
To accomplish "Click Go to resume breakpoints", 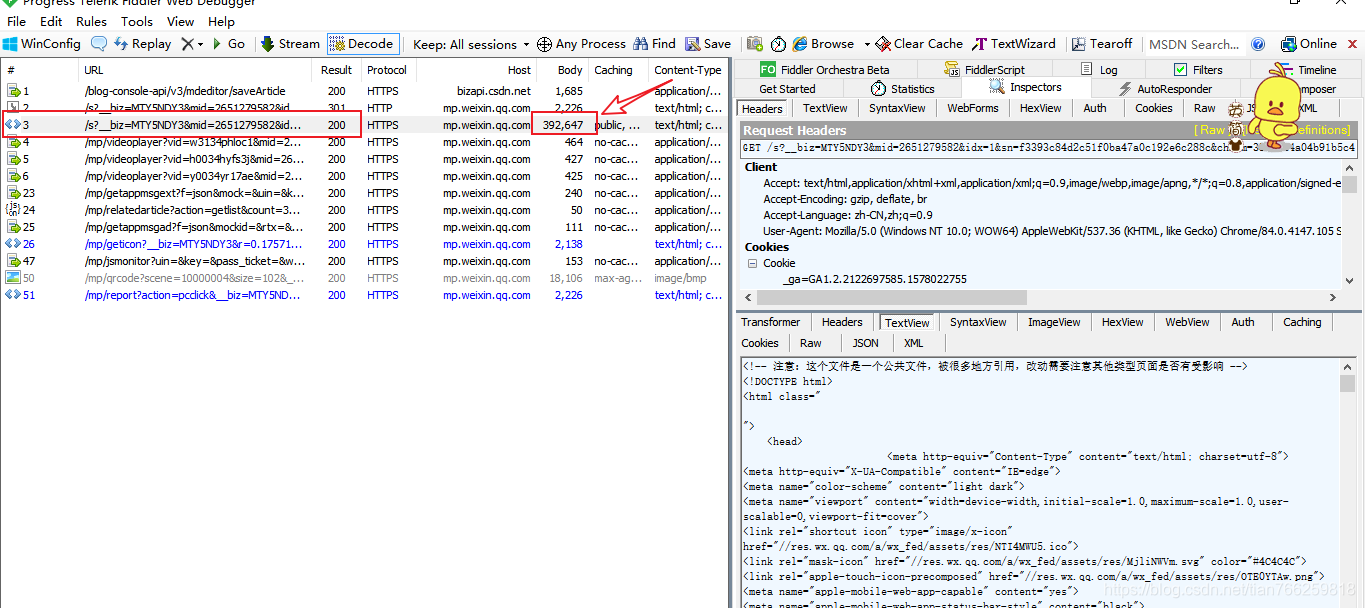I will coord(229,44).
